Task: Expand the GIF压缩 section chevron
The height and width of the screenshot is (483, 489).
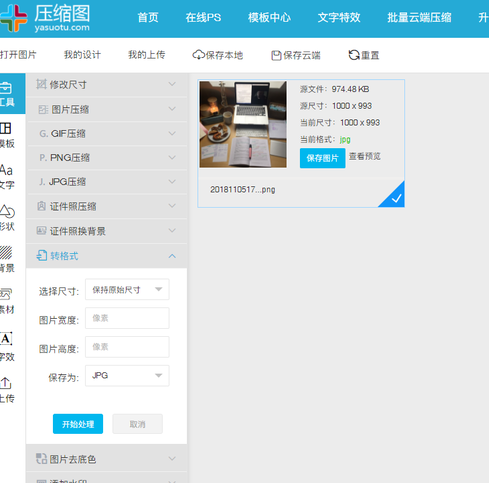Action: pos(172,133)
